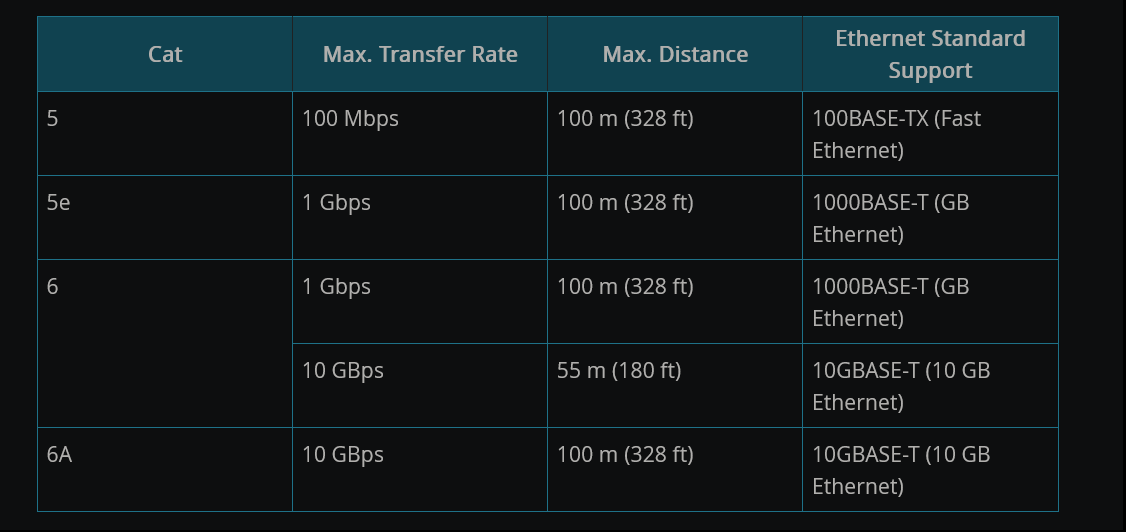Click the Cat column header
Viewport: 1126px width, 532px height.
point(165,54)
